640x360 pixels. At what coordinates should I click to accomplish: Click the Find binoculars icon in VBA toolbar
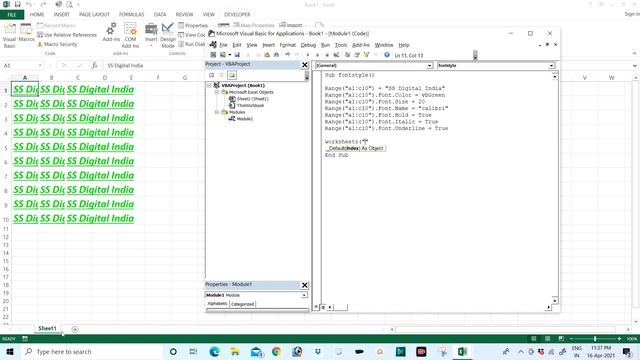276,55
